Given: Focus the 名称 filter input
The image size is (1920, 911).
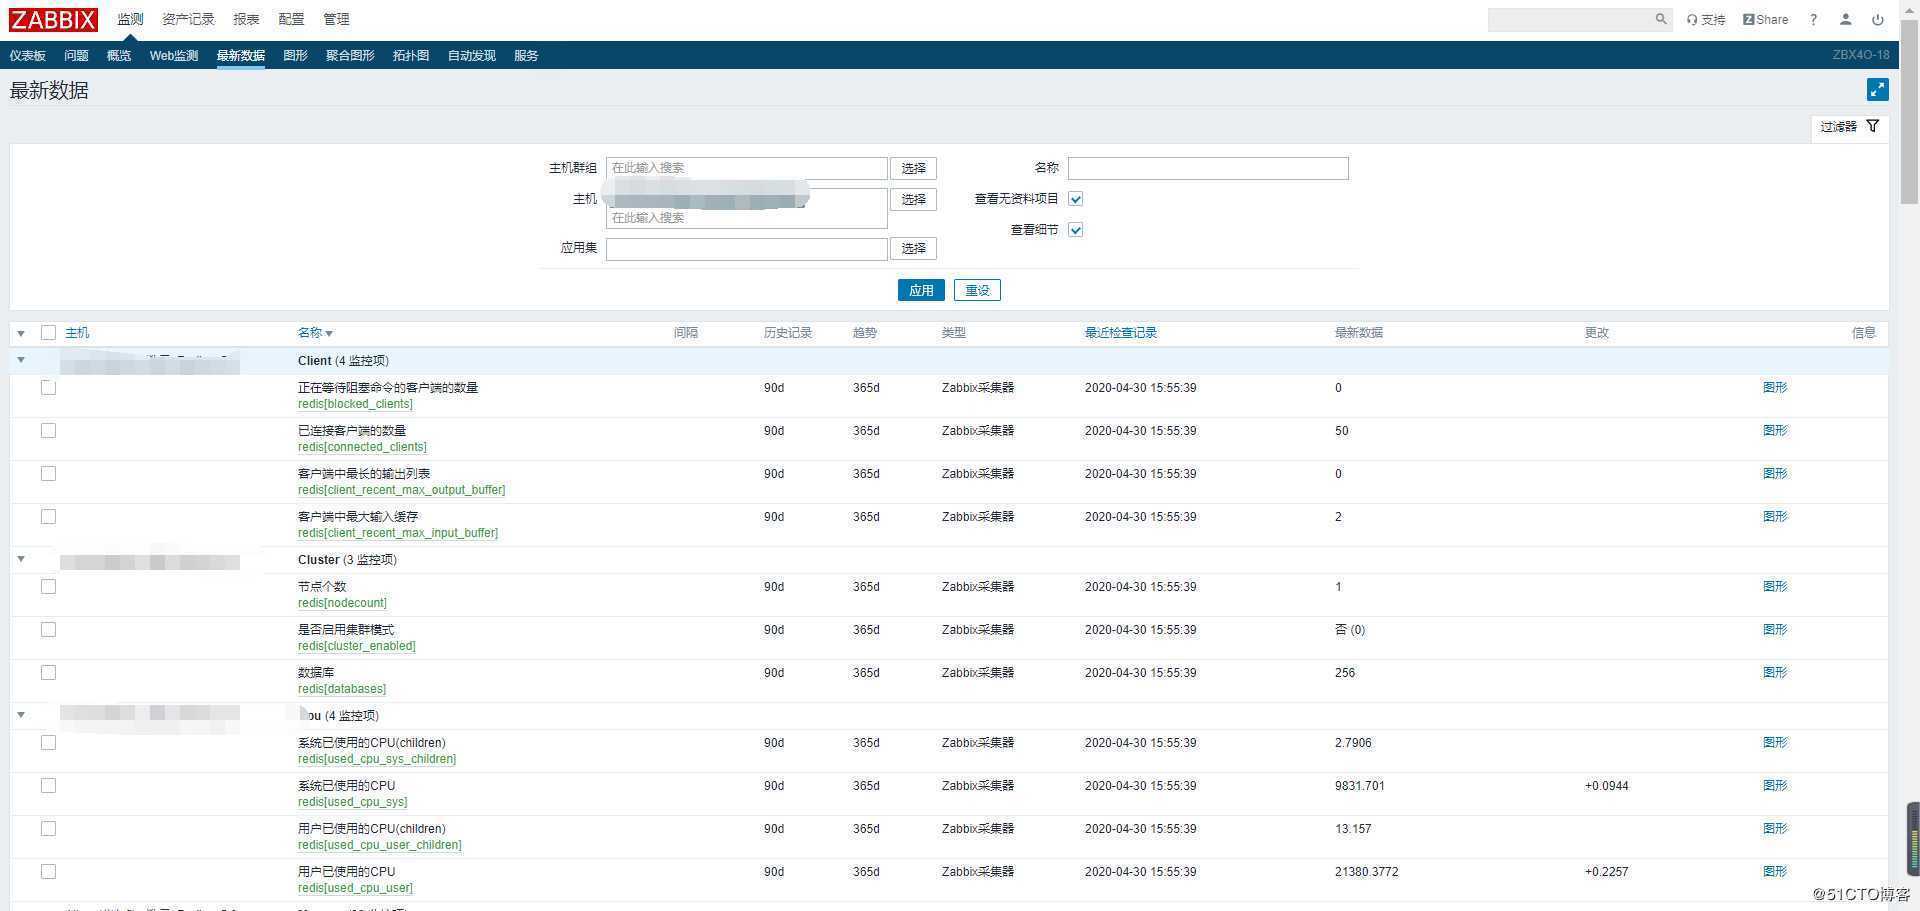Looking at the screenshot, I should (1208, 168).
